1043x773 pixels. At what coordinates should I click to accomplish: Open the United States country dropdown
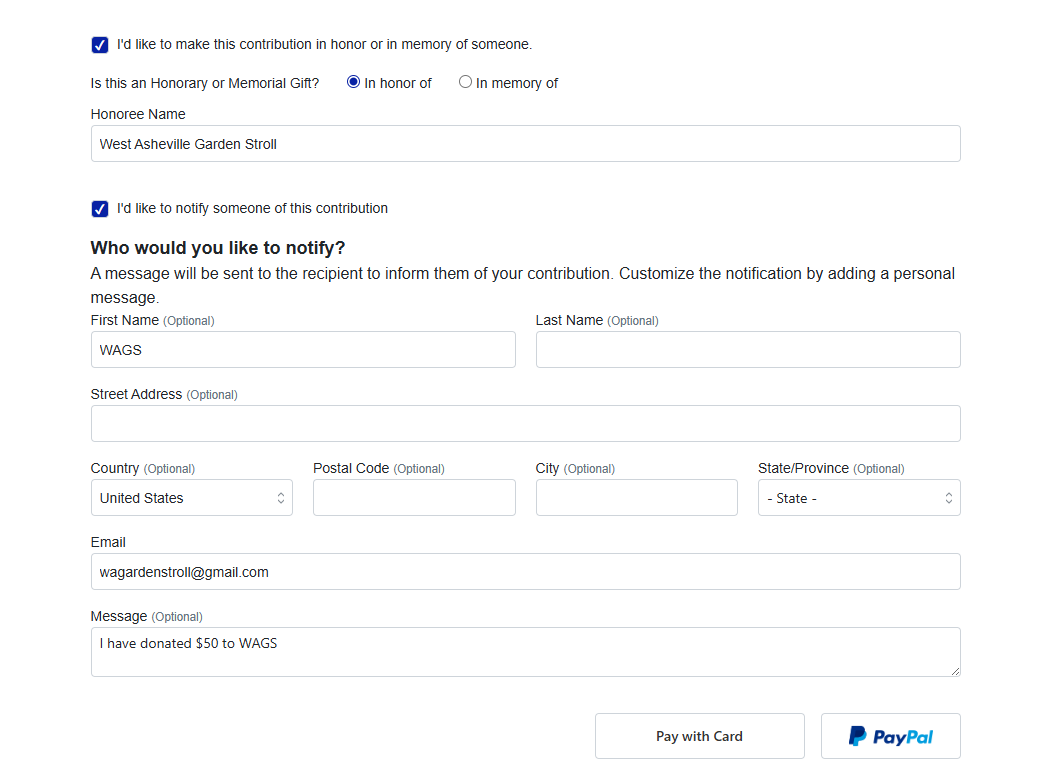(x=192, y=498)
